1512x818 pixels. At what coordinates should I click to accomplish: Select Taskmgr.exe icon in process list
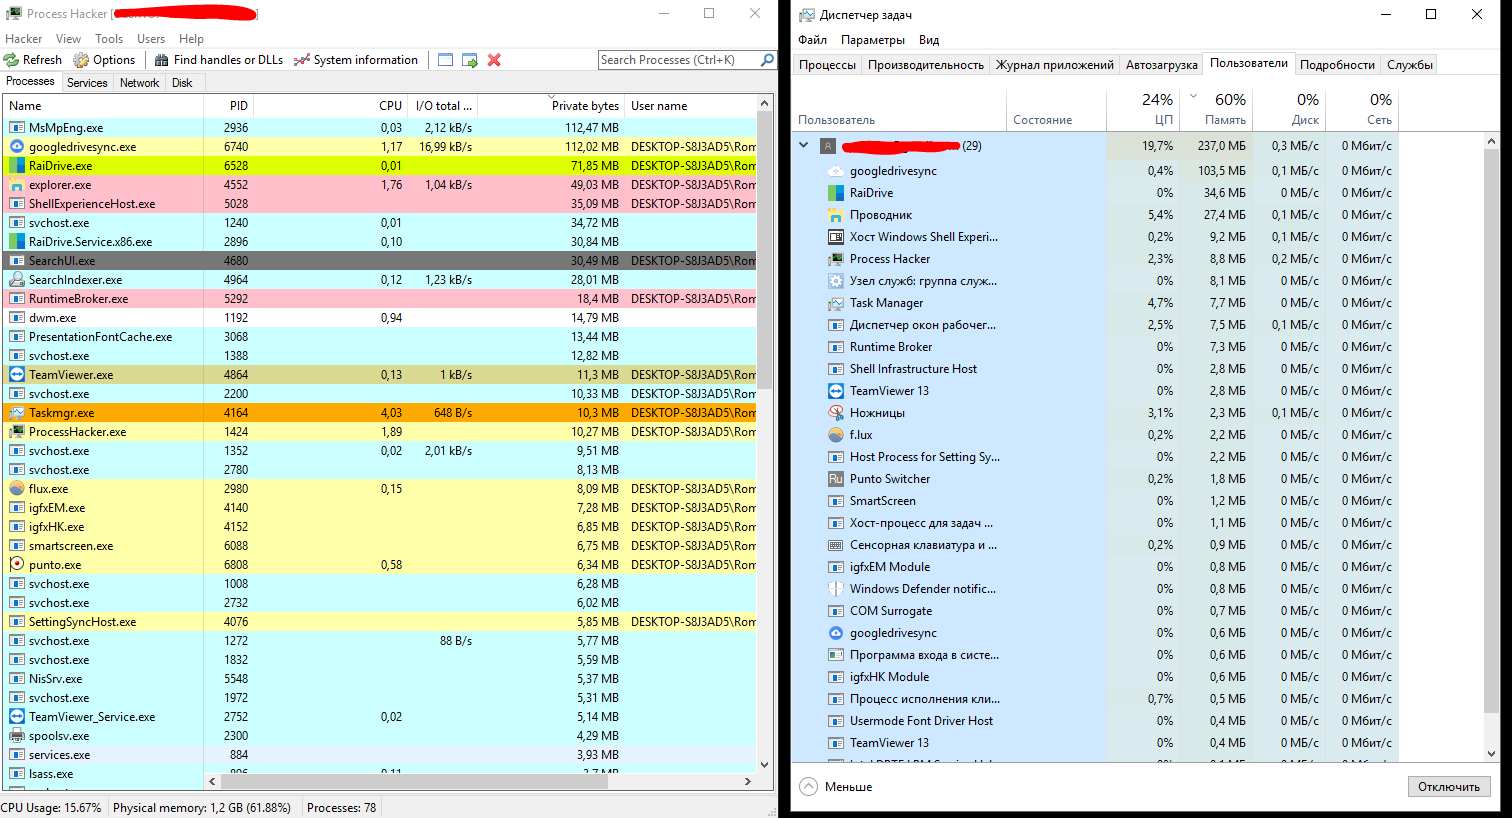point(17,413)
